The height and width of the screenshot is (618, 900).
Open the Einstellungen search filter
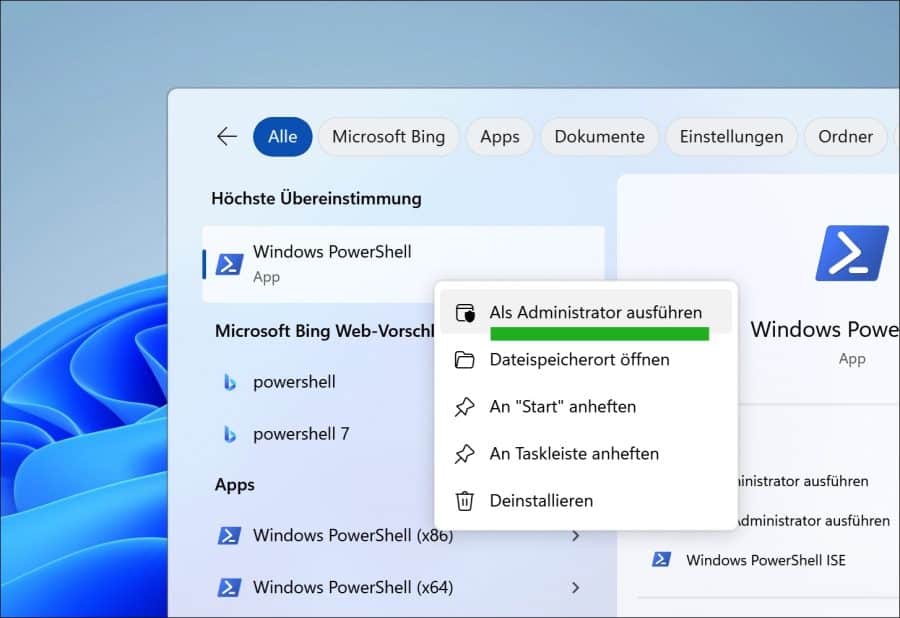(x=731, y=136)
